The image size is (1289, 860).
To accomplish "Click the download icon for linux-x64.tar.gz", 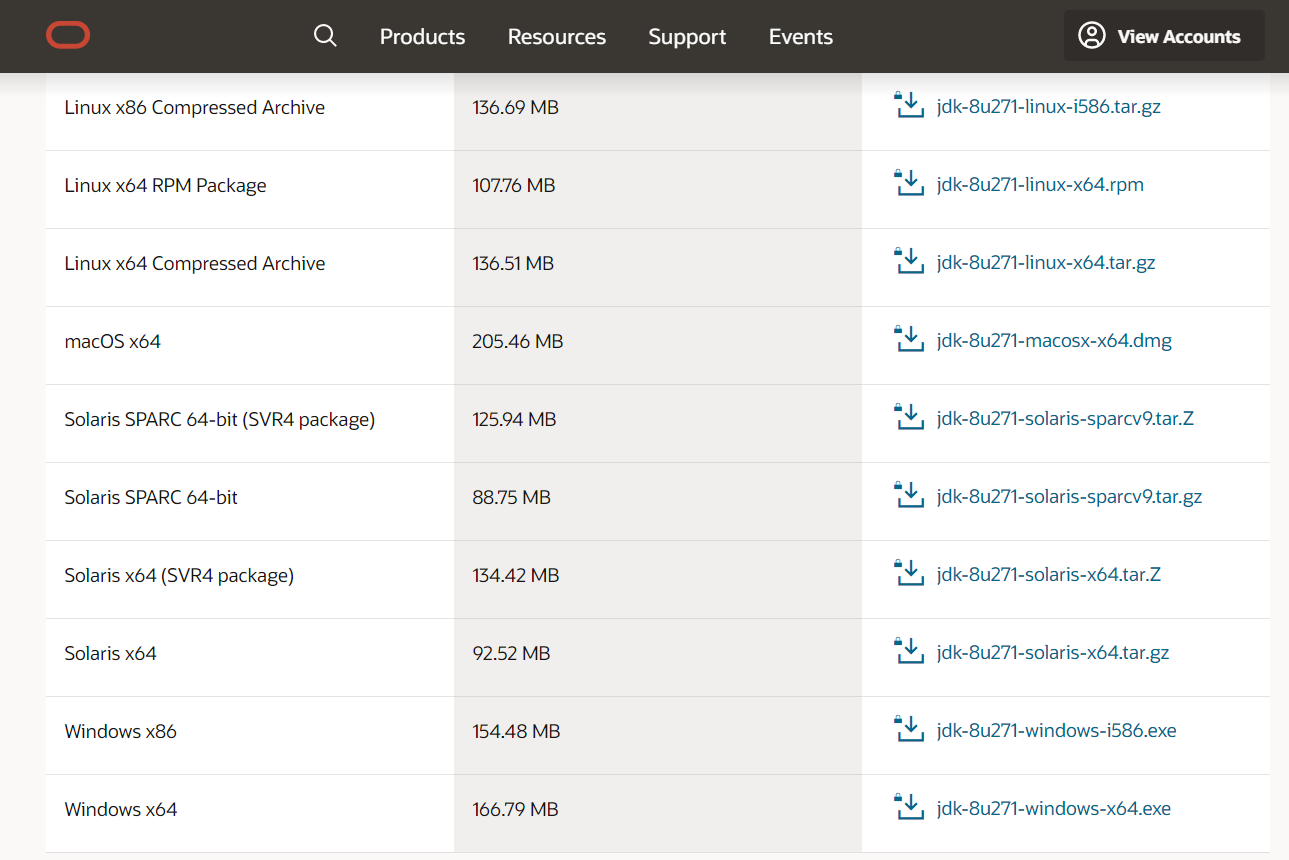I will [x=908, y=262].
